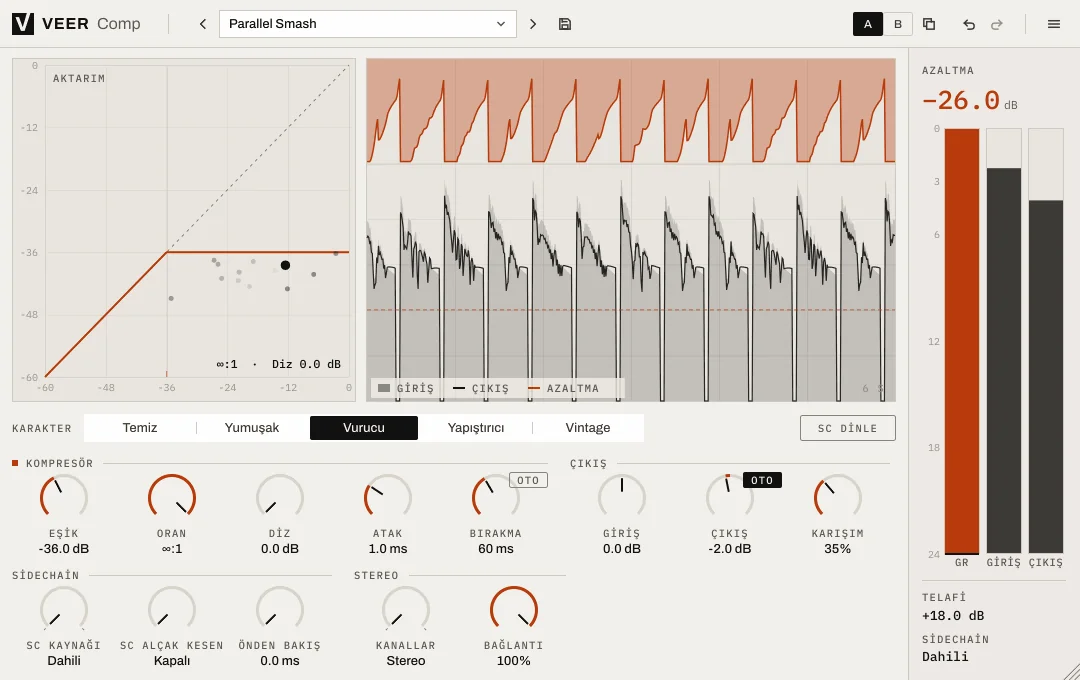This screenshot has width=1080, height=680.
Task: Click the Bırakma release knob
Action: click(496, 497)
